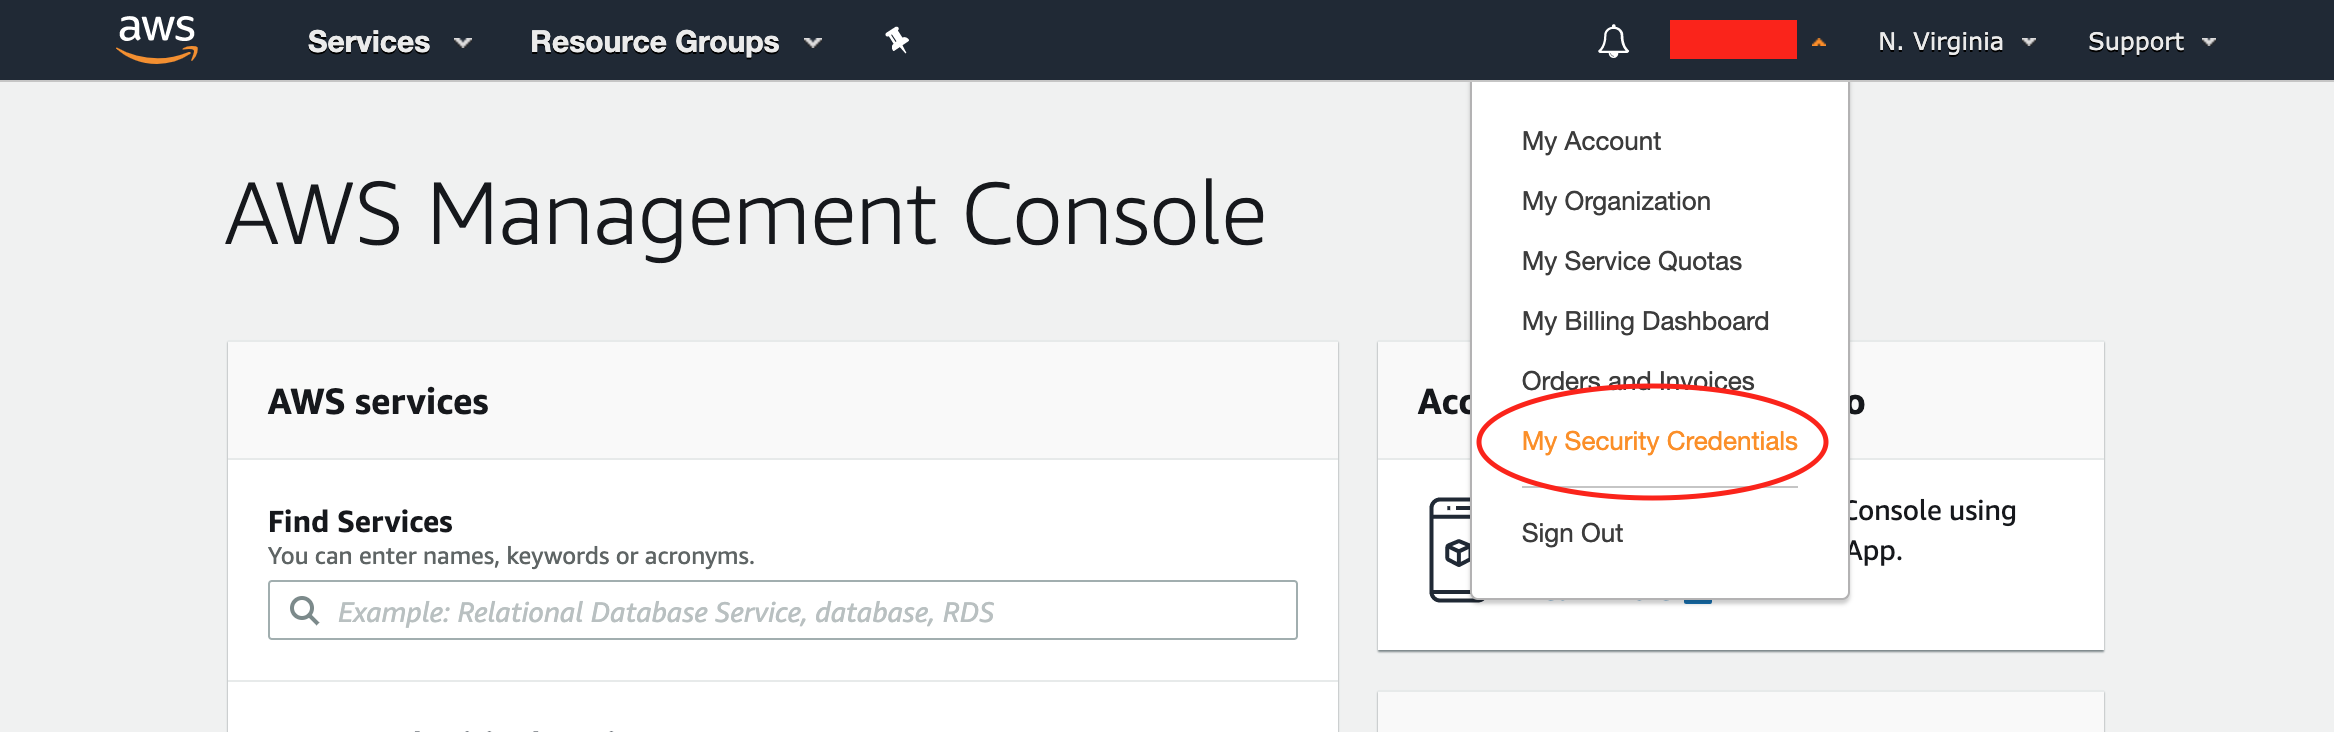
Task: Click the AWS logo home icon
Action: (157, 40)
